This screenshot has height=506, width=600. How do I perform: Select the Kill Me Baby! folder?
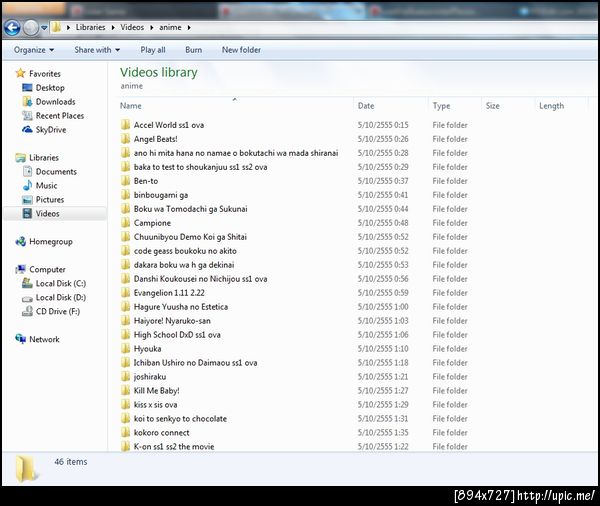point(156,391)
